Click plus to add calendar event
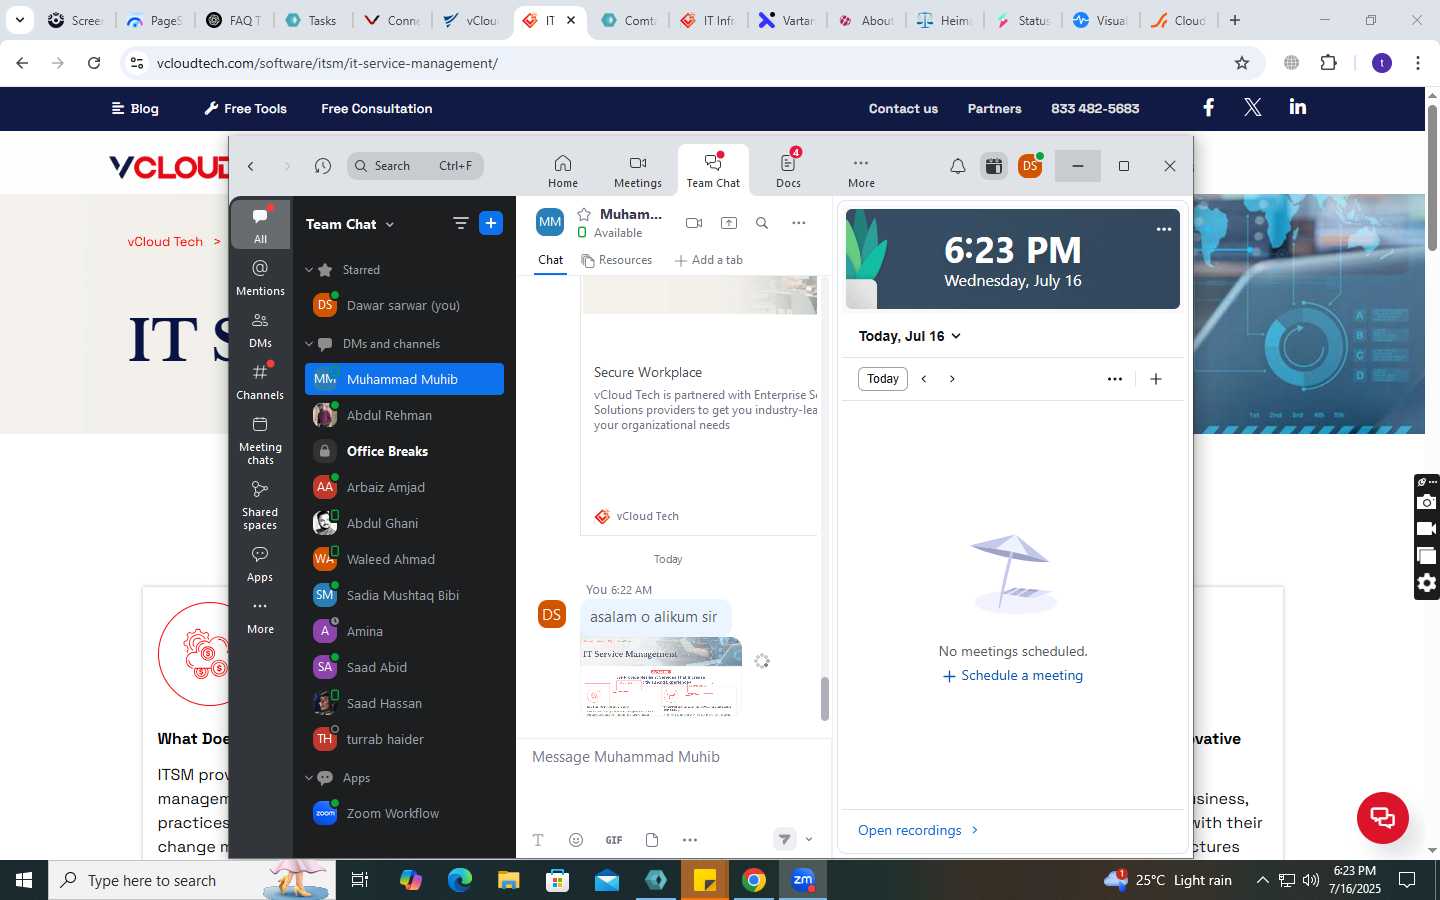 pos(1156,379)
